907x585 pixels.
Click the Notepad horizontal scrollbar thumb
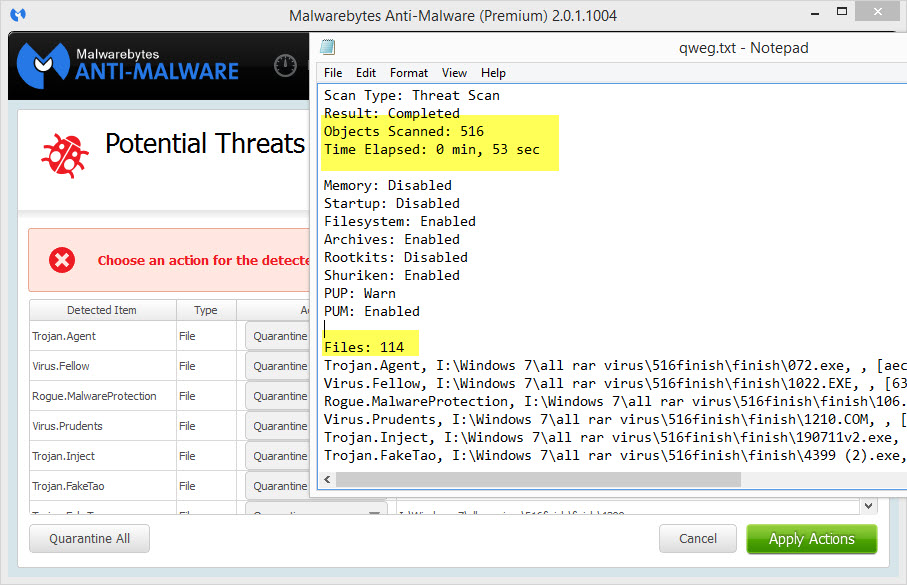pyautogui.click(x=539, y=479)
